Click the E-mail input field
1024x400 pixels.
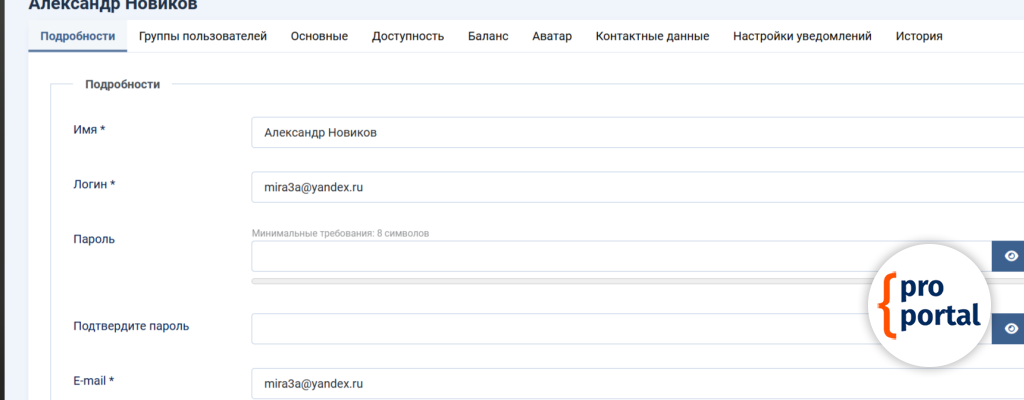click(x=600, y=383)
